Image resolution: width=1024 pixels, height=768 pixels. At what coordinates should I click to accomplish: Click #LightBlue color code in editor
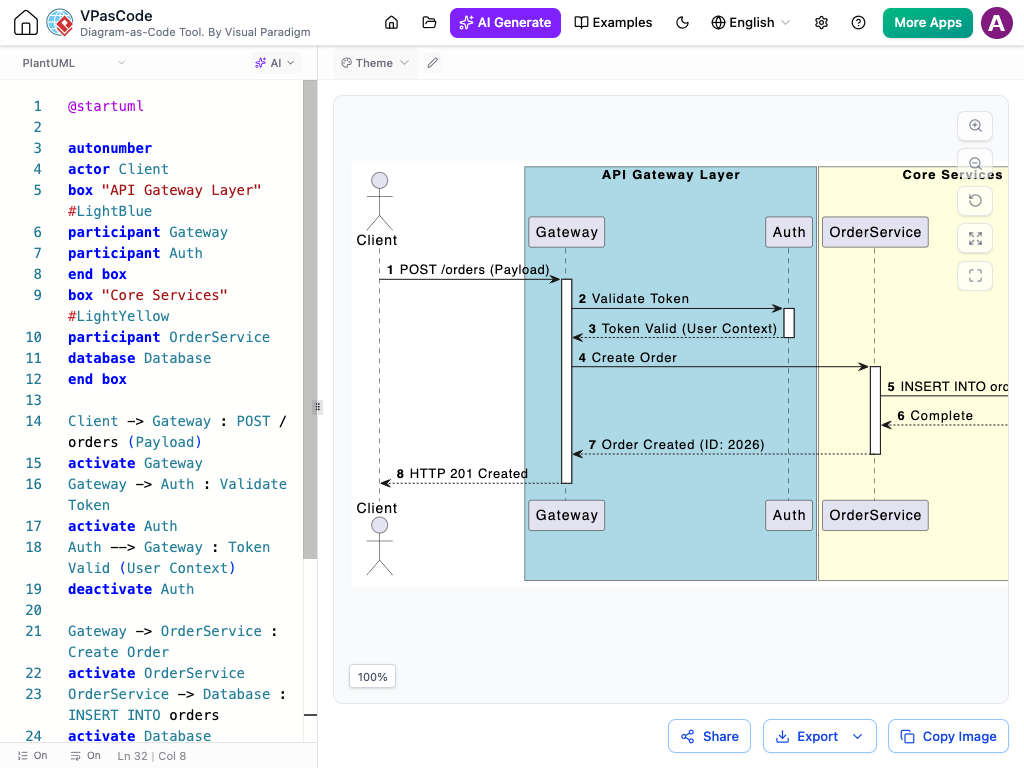(x=110, y=211)
